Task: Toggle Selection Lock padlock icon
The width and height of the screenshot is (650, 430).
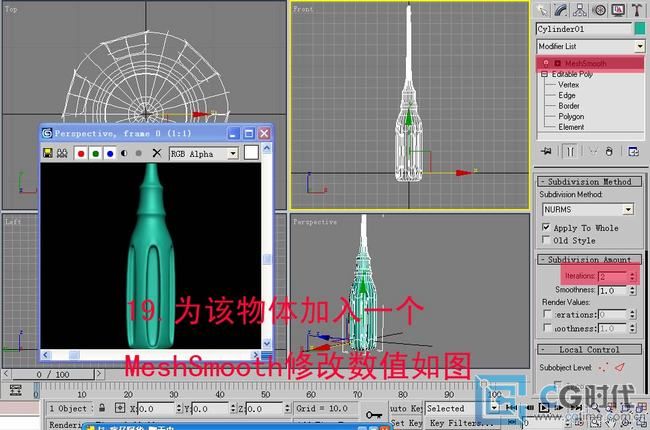Action: [102, 408]
